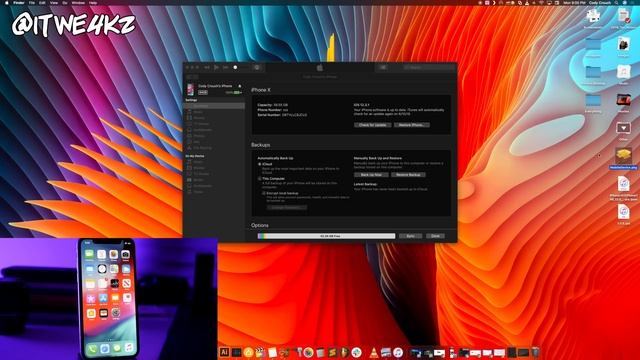This screenshot has width=640, height=360.
Task: Select Tones under On My Device
Action: tap(215, 192)
